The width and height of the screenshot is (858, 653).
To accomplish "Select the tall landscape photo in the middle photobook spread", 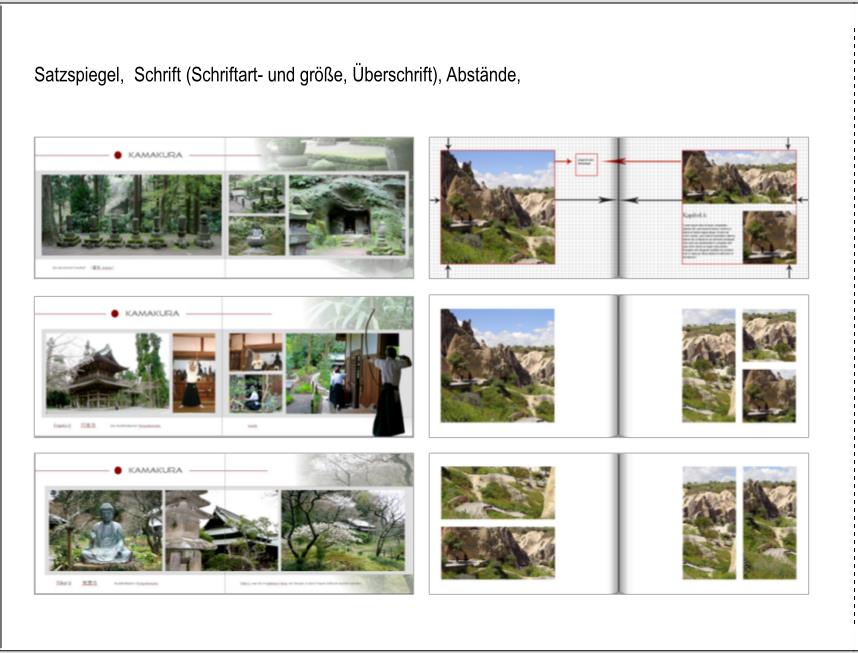I will pos(709,366).
